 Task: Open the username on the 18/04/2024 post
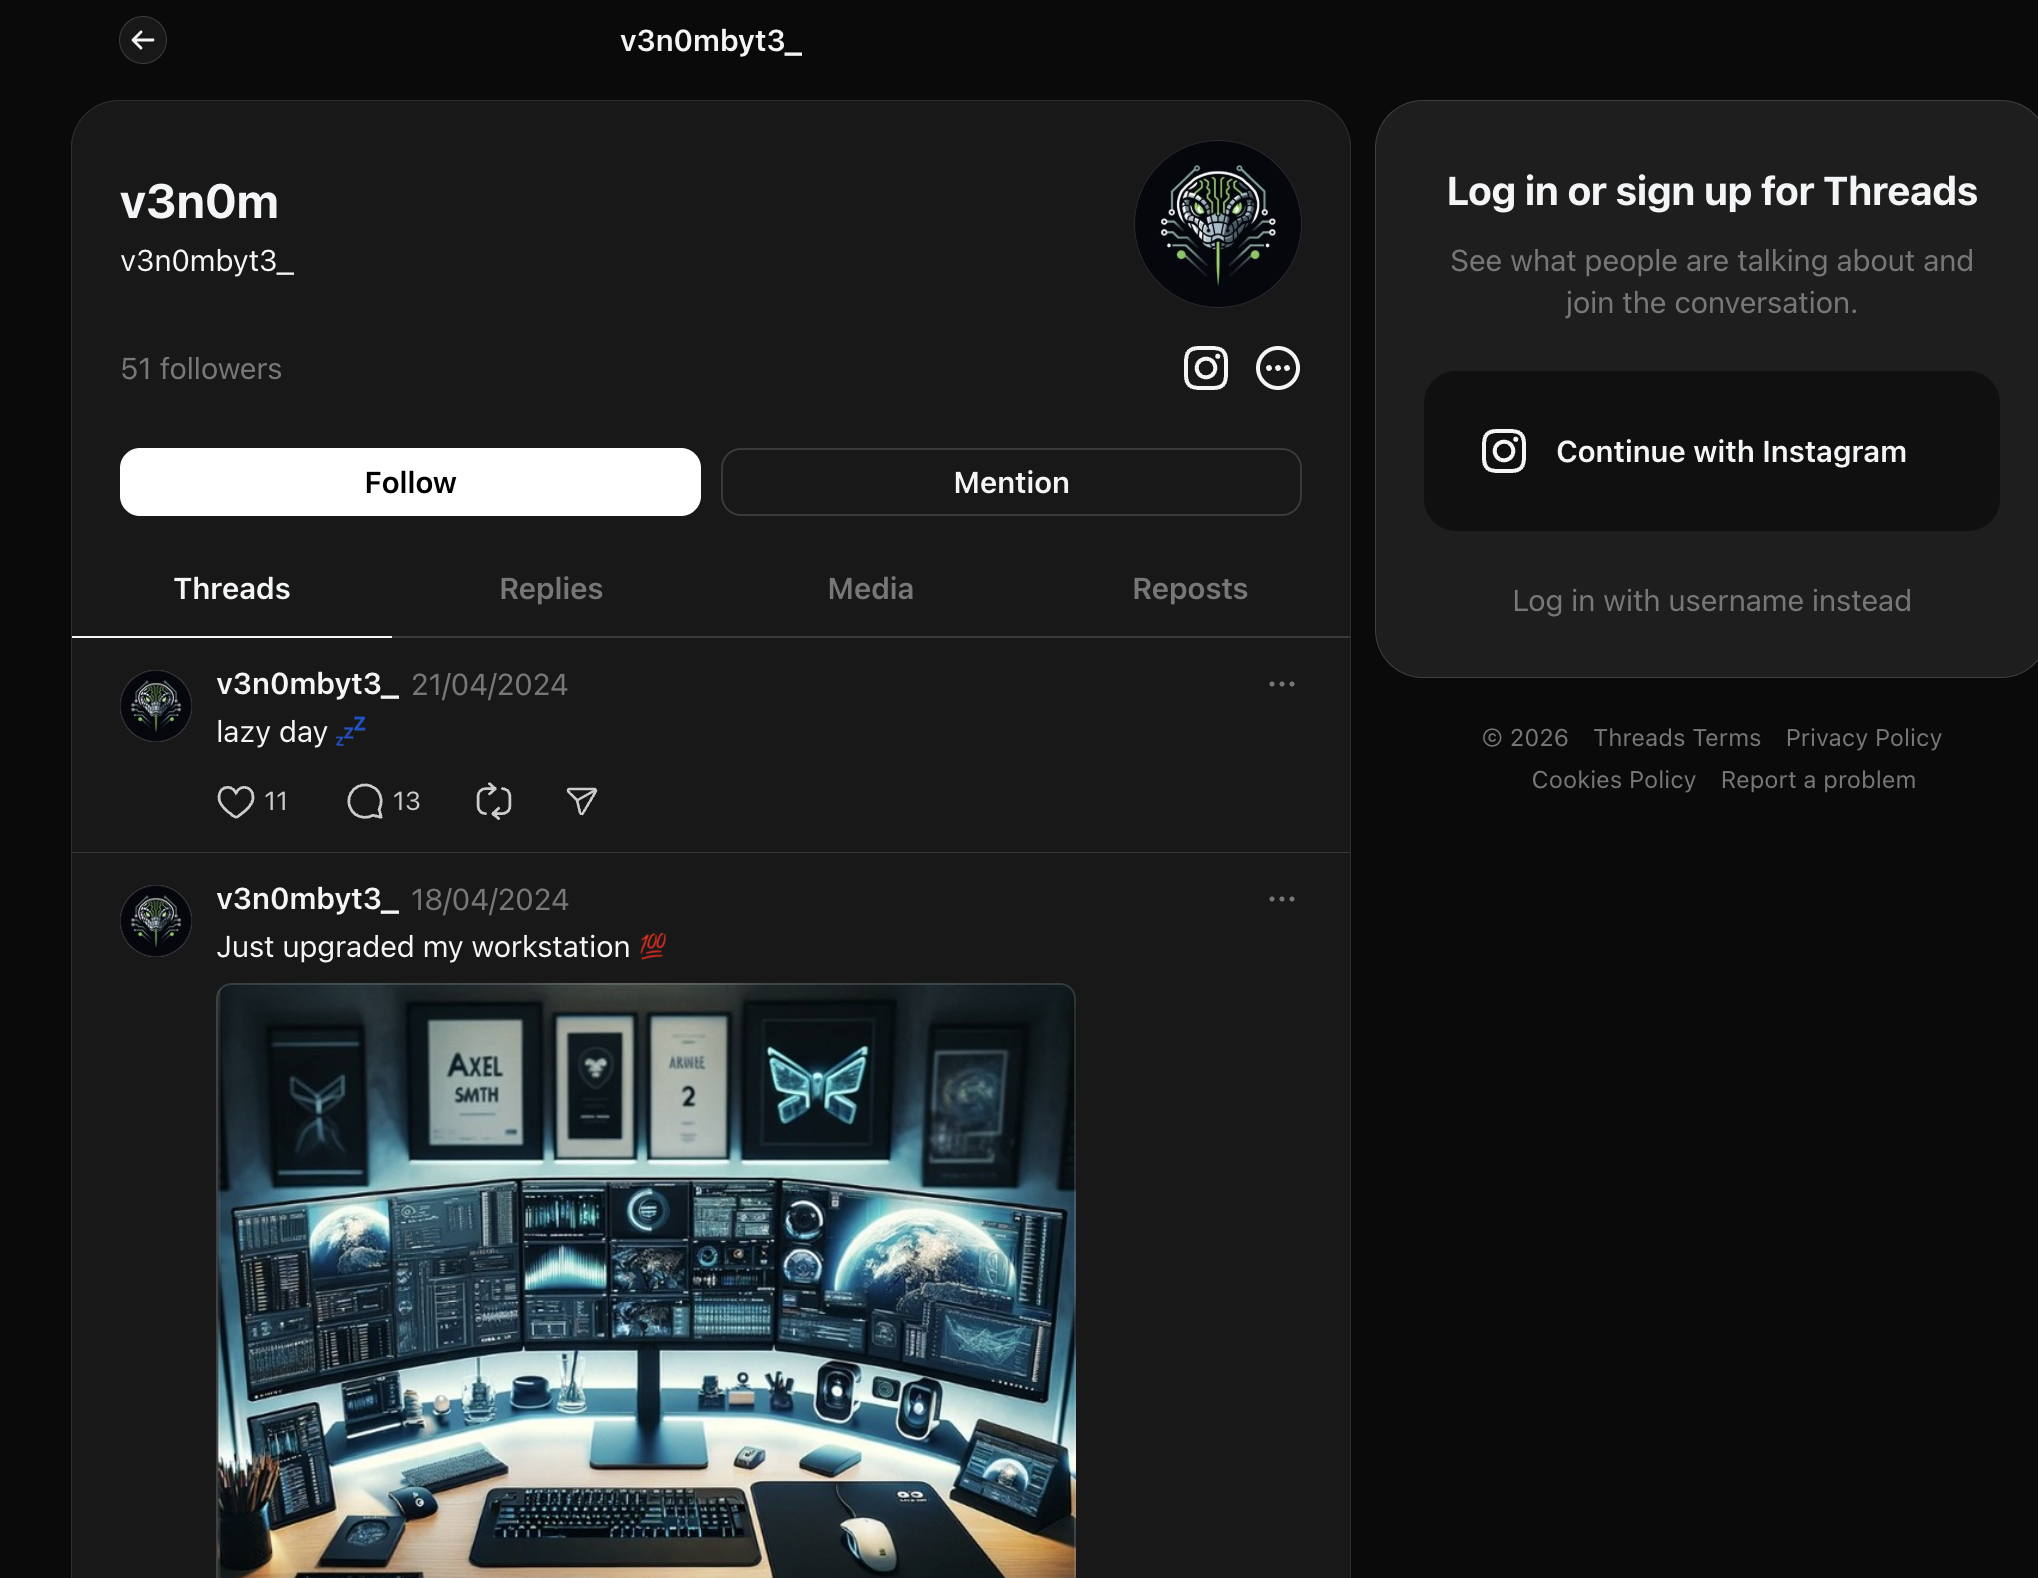pos(308,899)
